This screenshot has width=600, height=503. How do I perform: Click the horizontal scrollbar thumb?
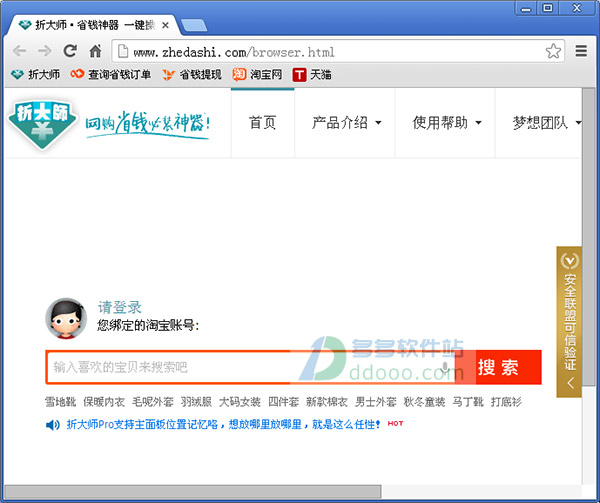pyautogui.click(x=193, y=492)
